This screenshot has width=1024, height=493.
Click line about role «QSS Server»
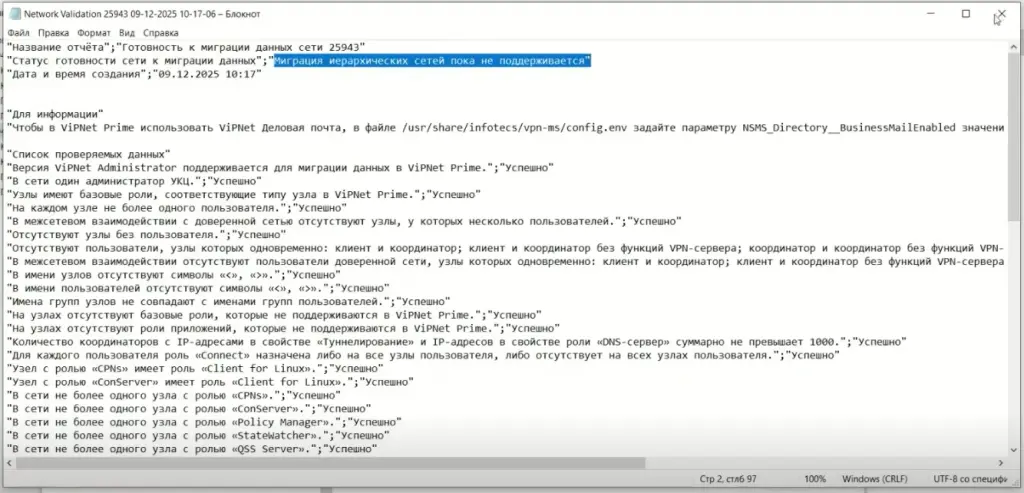tap(192, 449)
